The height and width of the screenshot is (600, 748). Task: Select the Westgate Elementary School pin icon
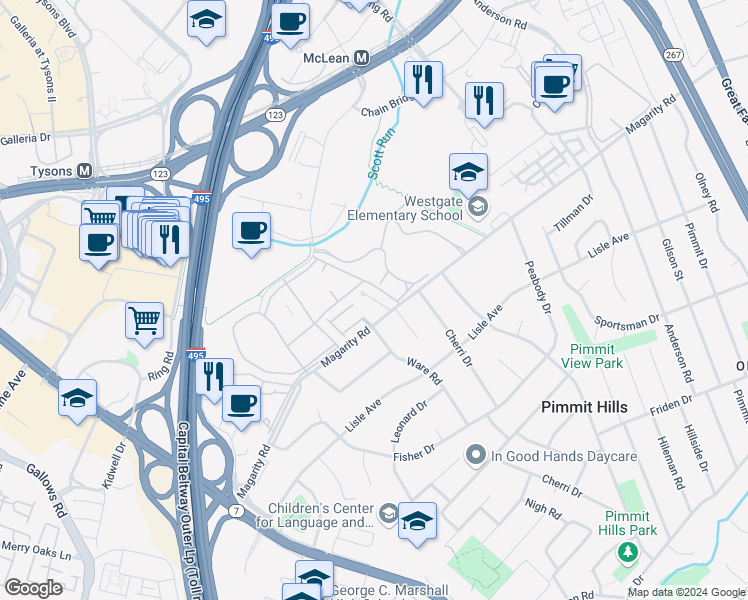coord(478,207)
